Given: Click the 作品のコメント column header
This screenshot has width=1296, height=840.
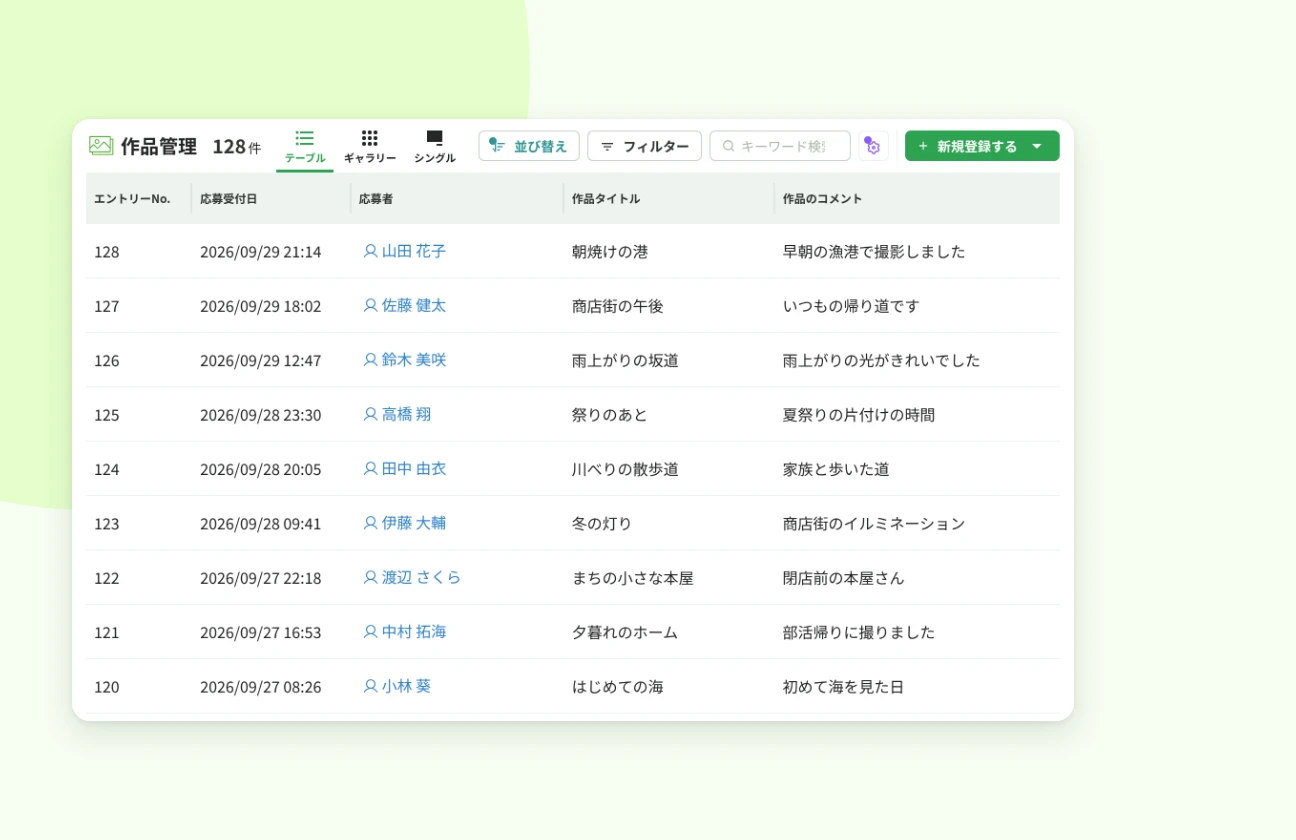Looking at the screenshot, I should [x=822, y=199].
